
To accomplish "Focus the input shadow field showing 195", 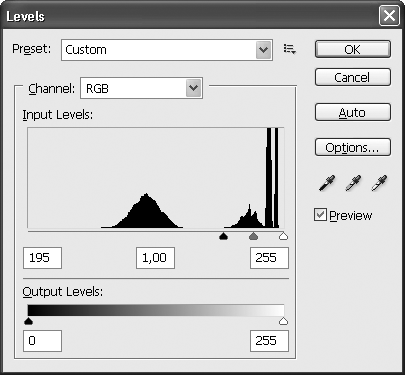I will tap(42, 258).
